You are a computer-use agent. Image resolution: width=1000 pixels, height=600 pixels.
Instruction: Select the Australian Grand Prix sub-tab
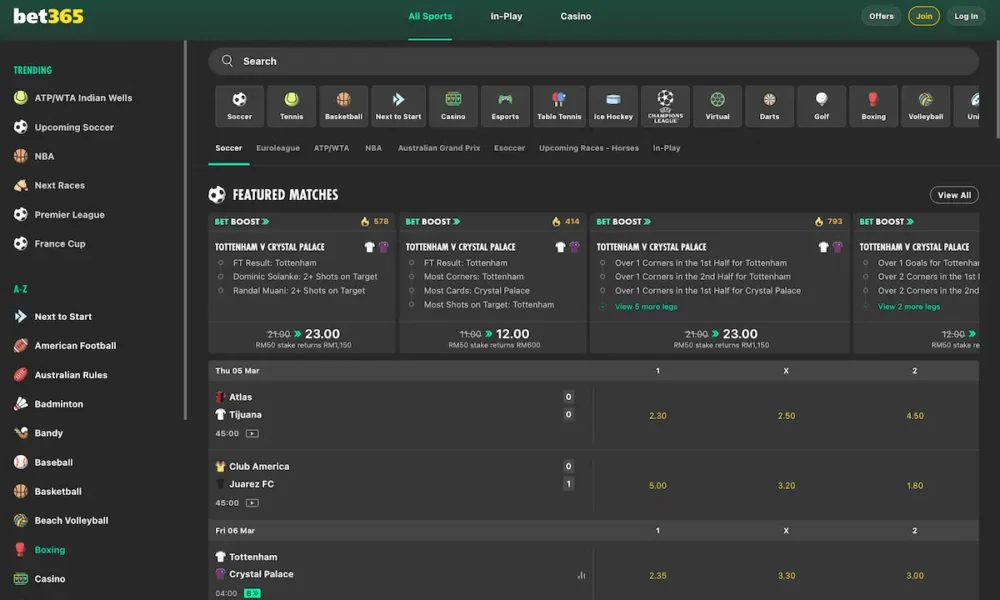[x=439, y=148]
